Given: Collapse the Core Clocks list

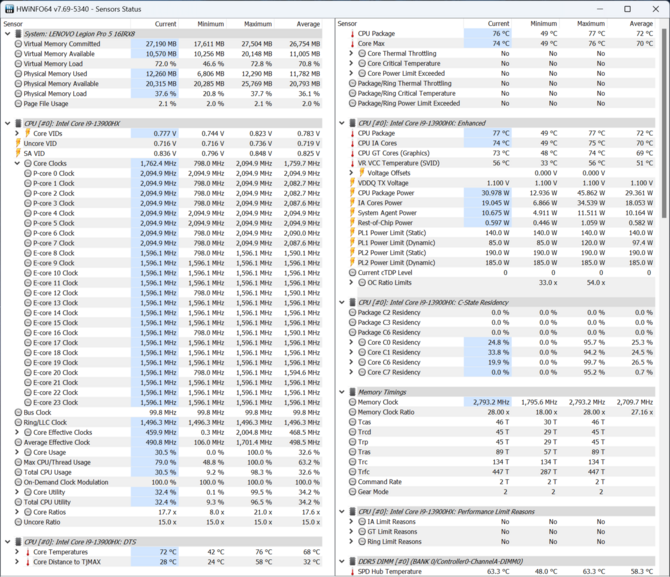Looking at the screenshot, I should click(x=16, y=163).
